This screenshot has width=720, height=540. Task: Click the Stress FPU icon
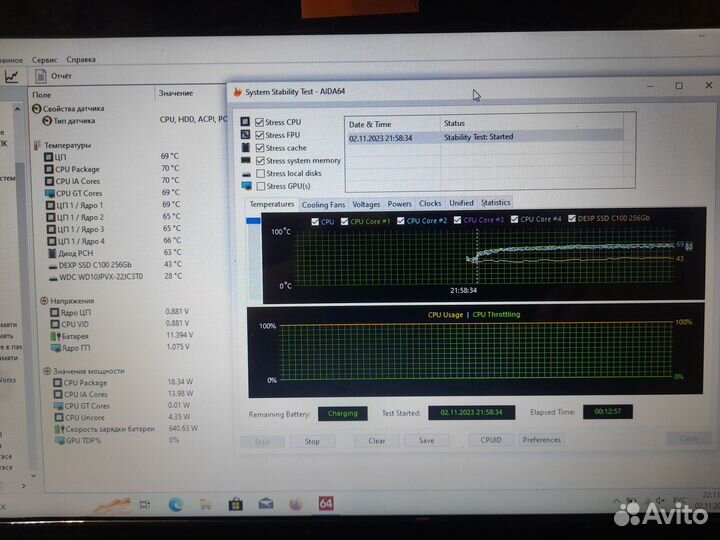coord(246,135)
